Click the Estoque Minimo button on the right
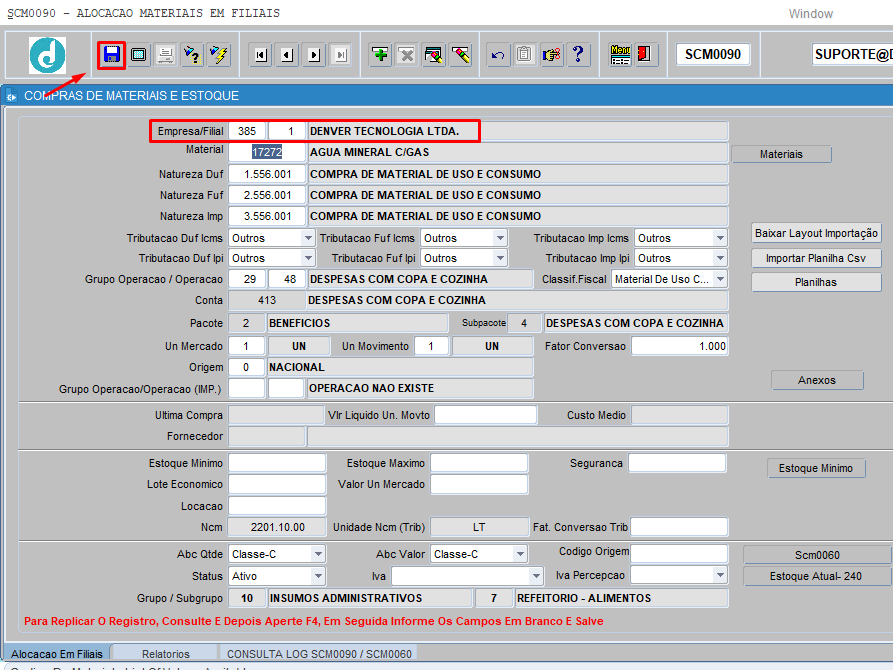This screenshot has height=670, width=893. [816, 468]
